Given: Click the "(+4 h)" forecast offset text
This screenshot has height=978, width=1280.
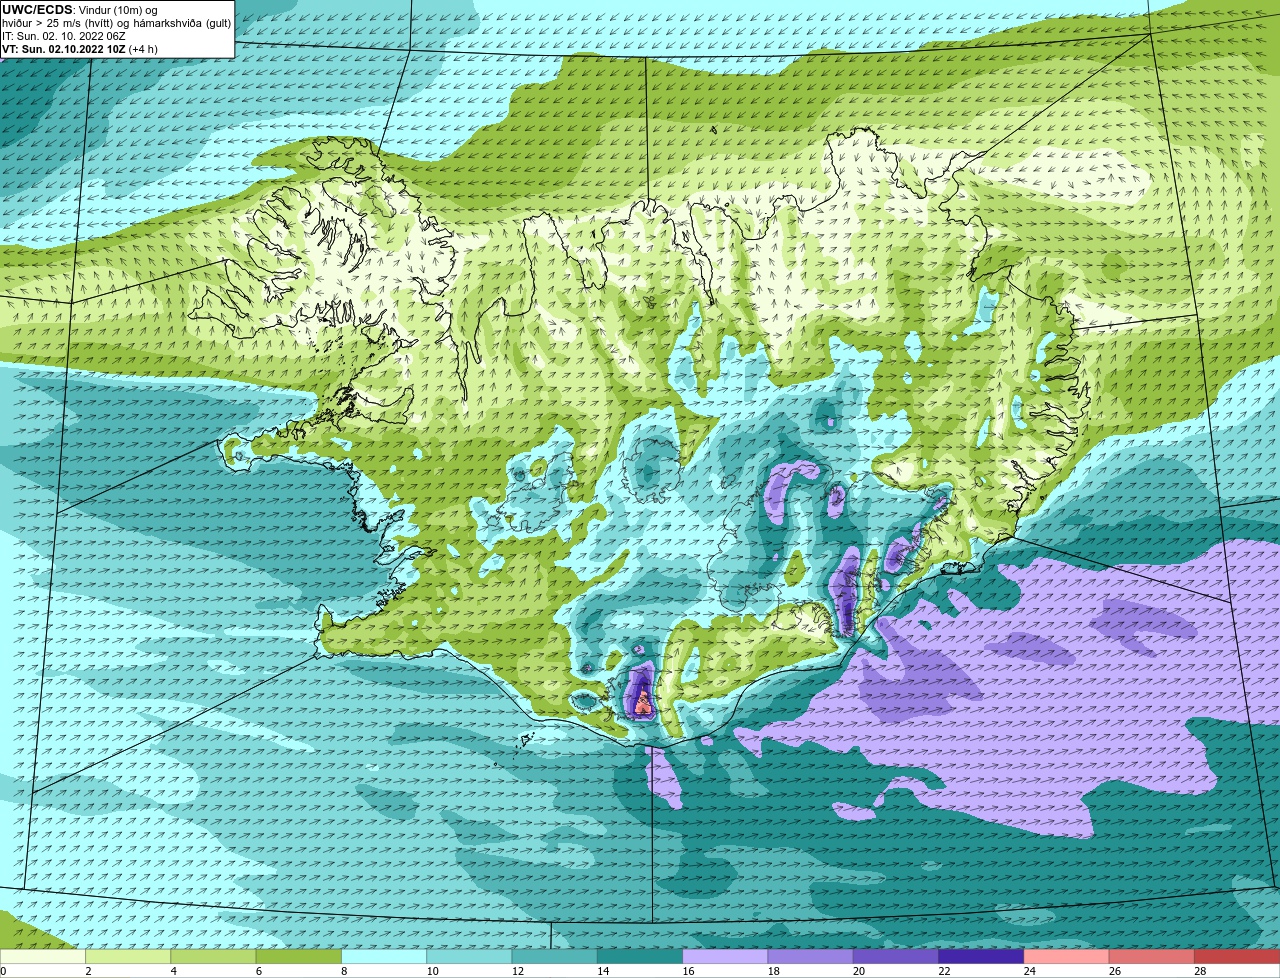Looking at the screenshot, I should coord(143,49).
